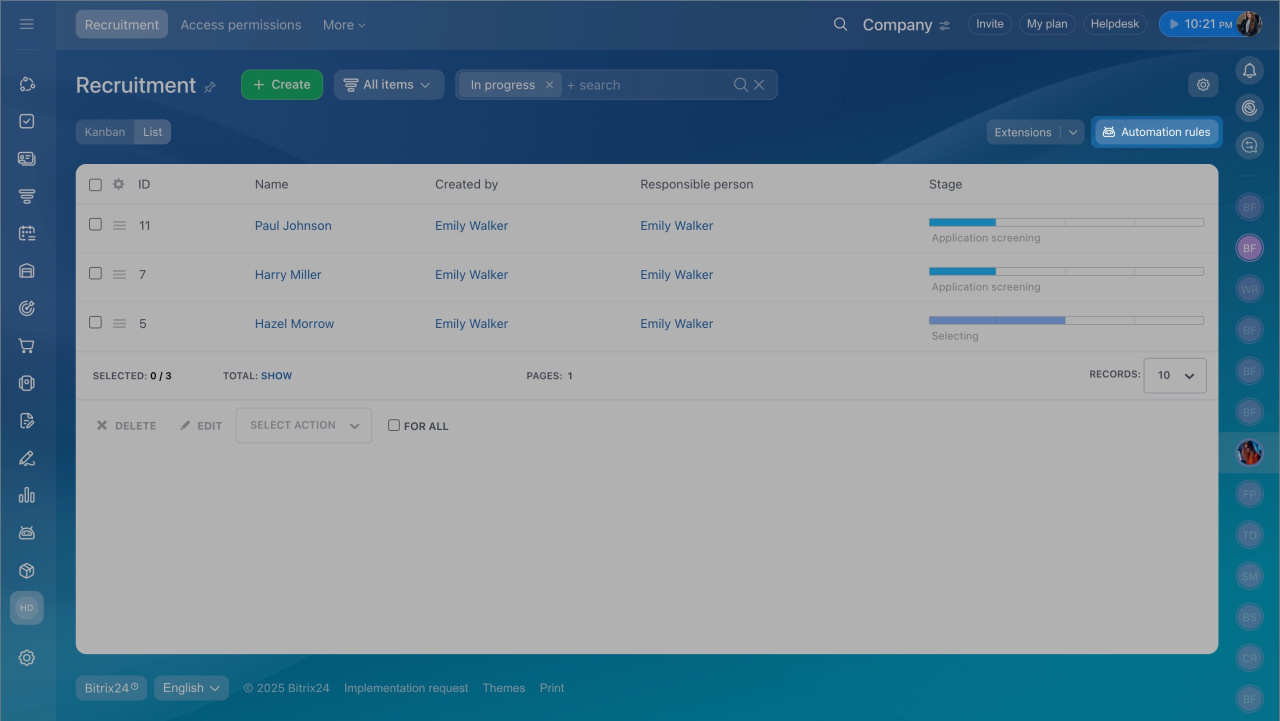This screenshot has width=1280, height=721.
Task: Tick the select-all checkbox in table header
Action: [x=96, y=185]
